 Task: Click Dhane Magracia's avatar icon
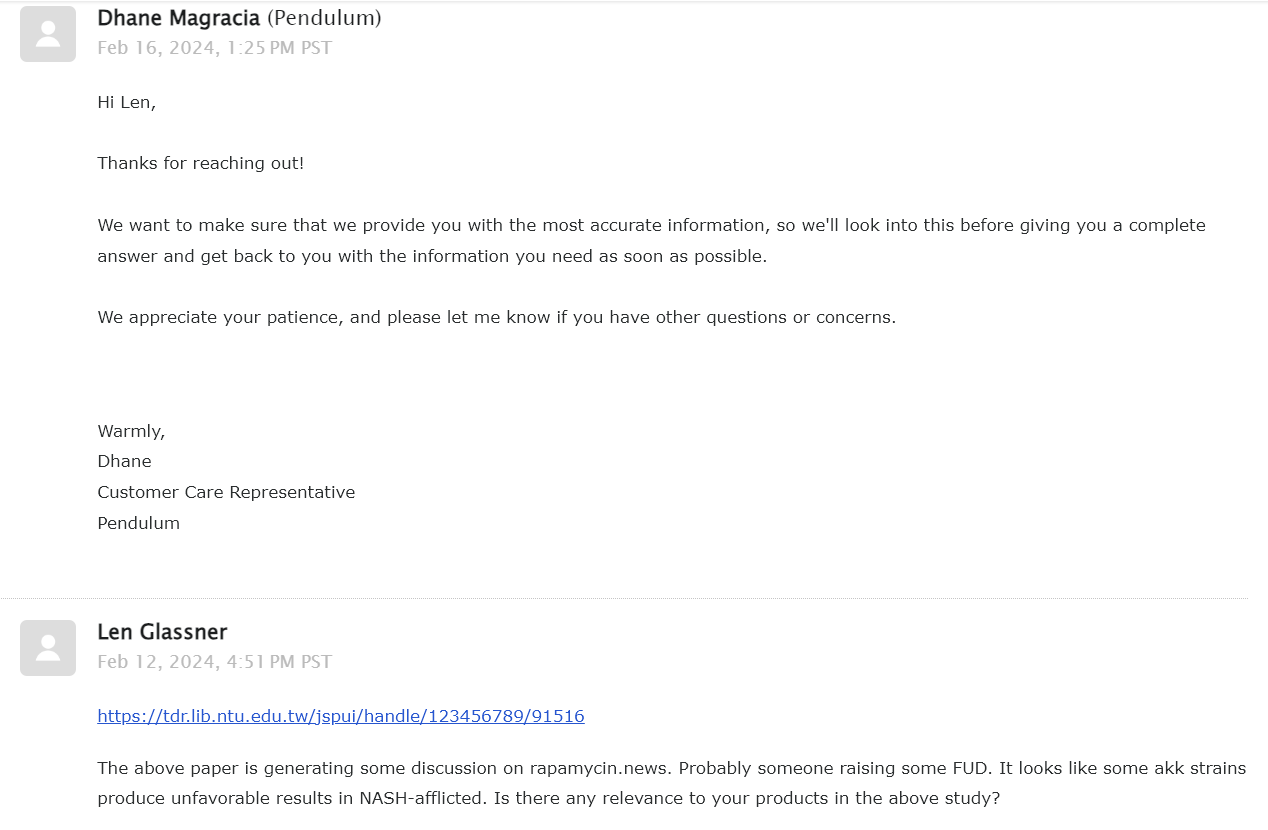click(48, 34)
